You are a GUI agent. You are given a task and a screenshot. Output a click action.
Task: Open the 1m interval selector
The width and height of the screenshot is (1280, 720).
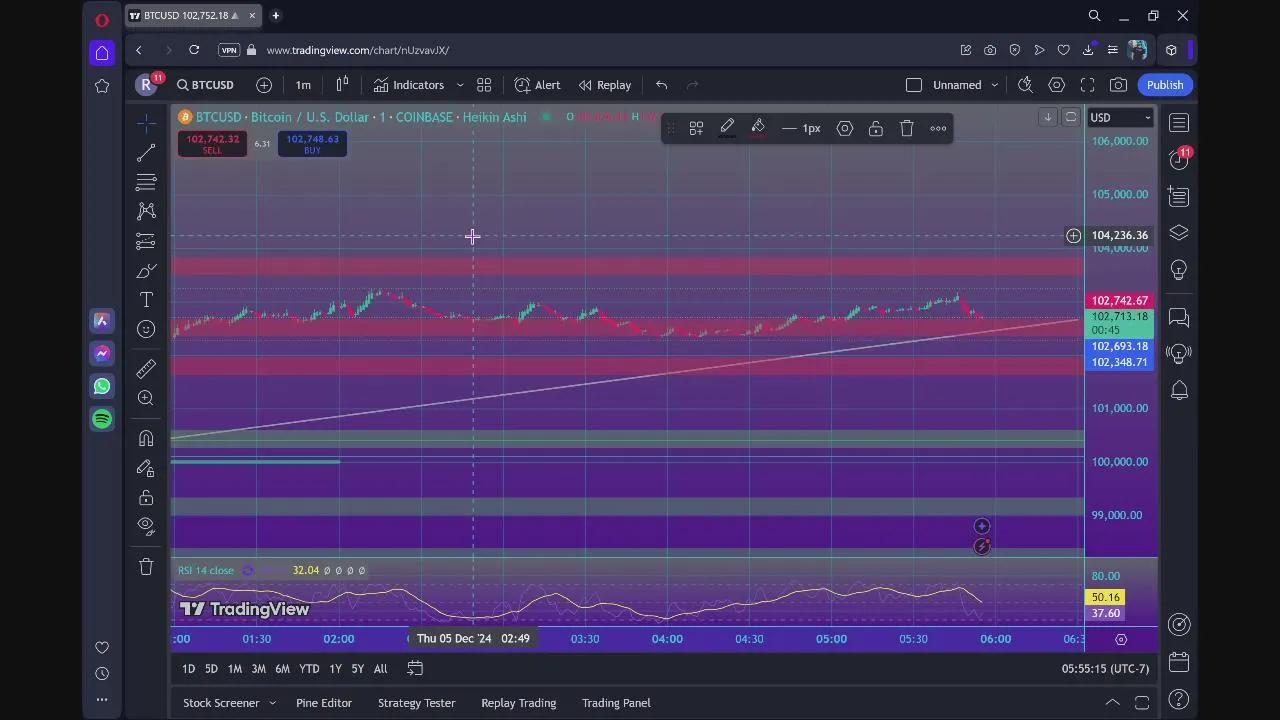303,85
